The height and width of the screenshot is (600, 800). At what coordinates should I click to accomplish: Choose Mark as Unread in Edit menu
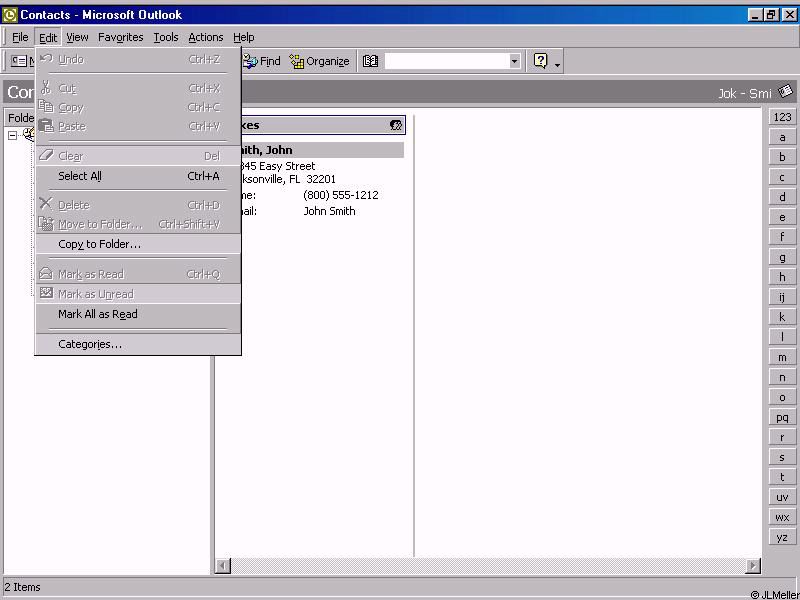point(138,294)
